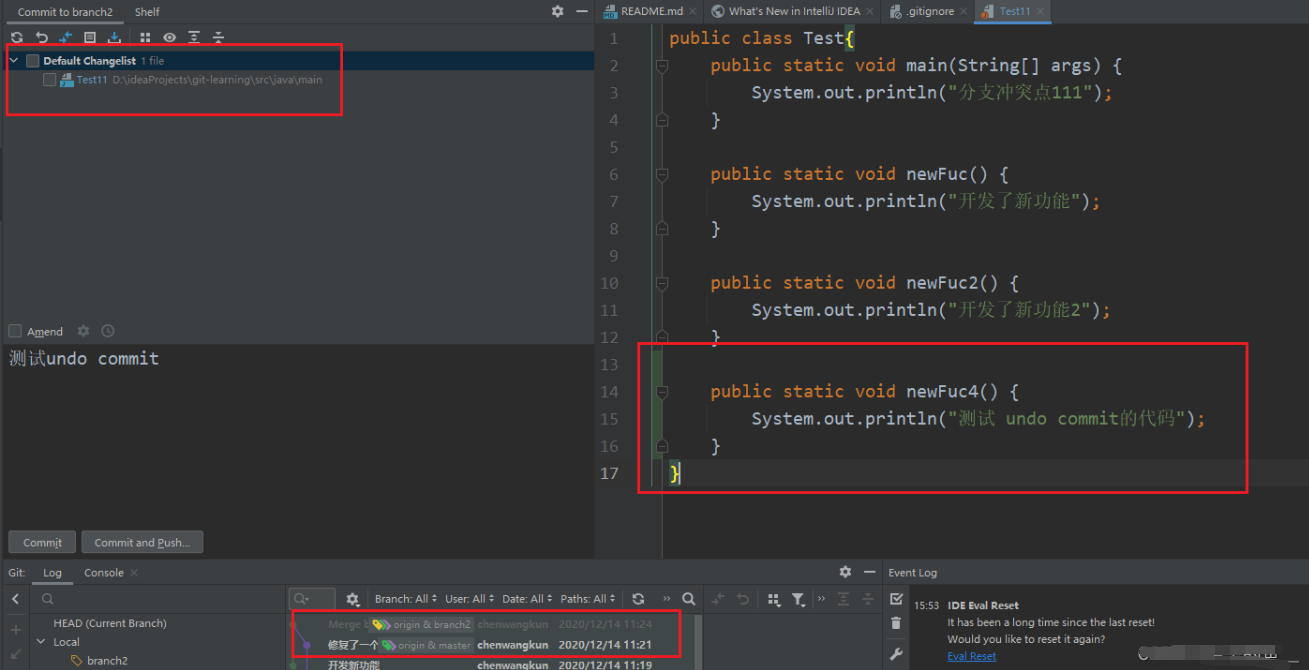
Task: Click the Clear All trash icon in Event Log
Action: pyautogui.click(x=896, y=623)
